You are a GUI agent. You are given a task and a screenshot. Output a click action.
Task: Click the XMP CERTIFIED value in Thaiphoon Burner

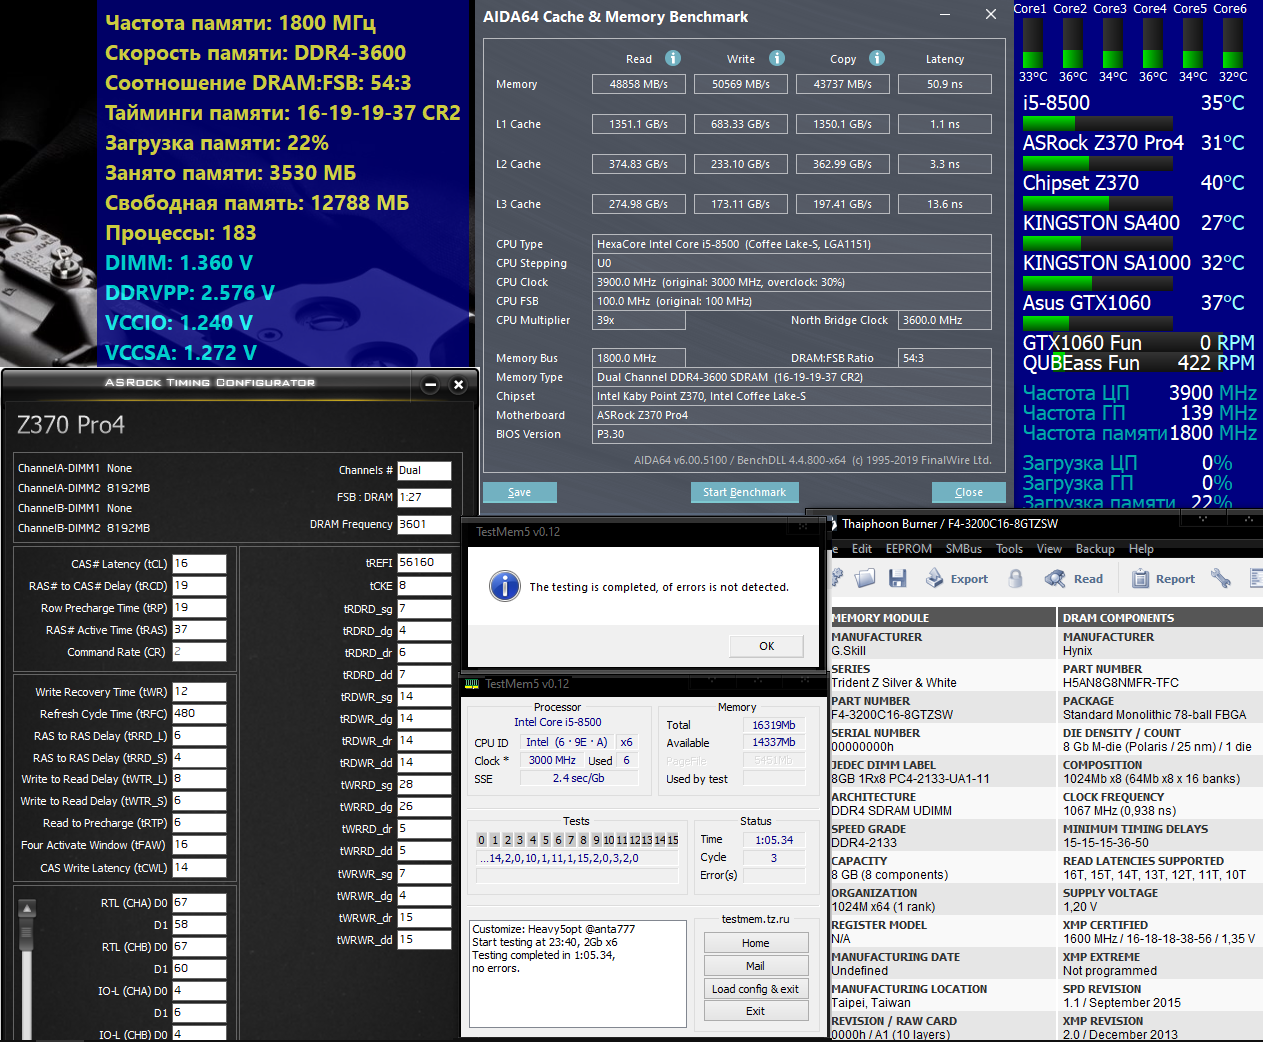tap(1159, 939)
